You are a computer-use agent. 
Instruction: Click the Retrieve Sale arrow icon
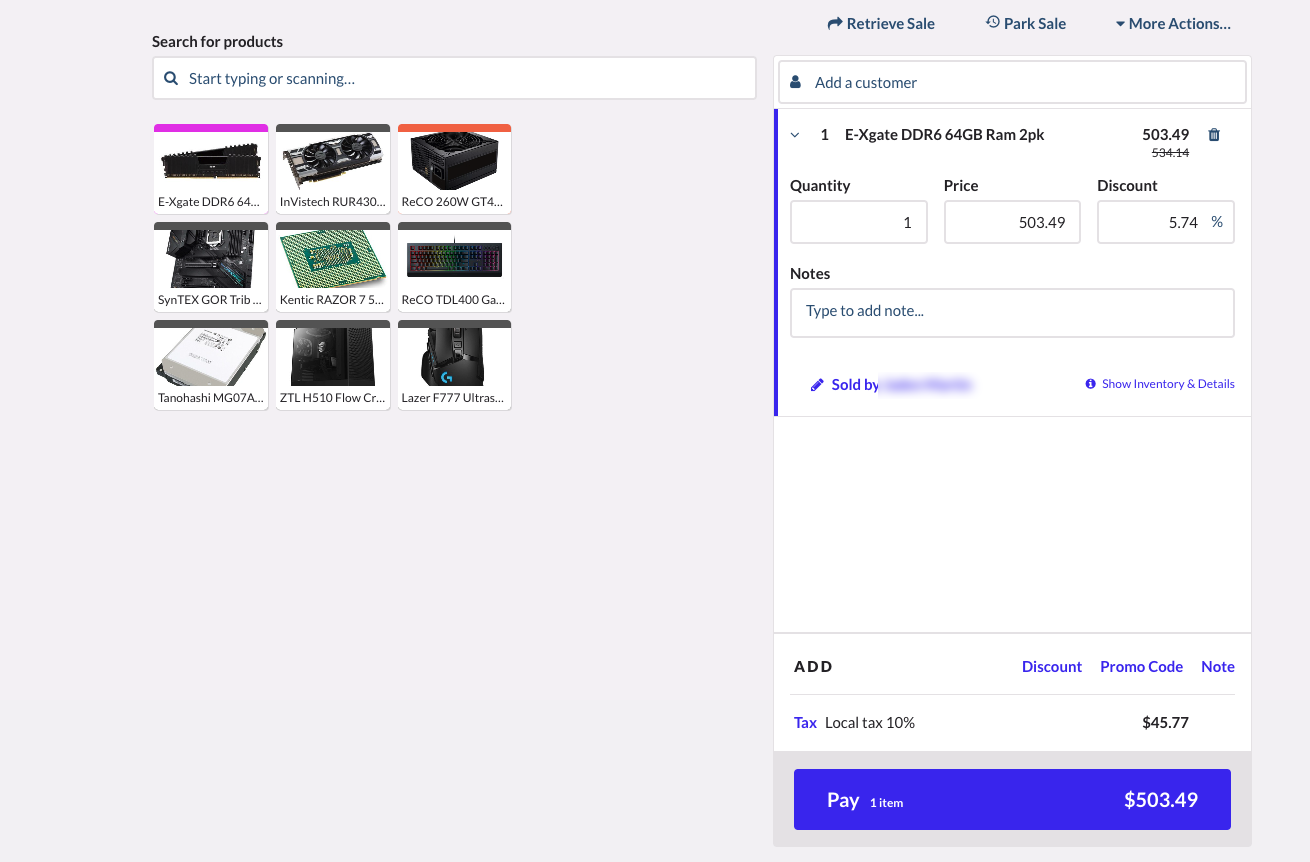(835, 23)
